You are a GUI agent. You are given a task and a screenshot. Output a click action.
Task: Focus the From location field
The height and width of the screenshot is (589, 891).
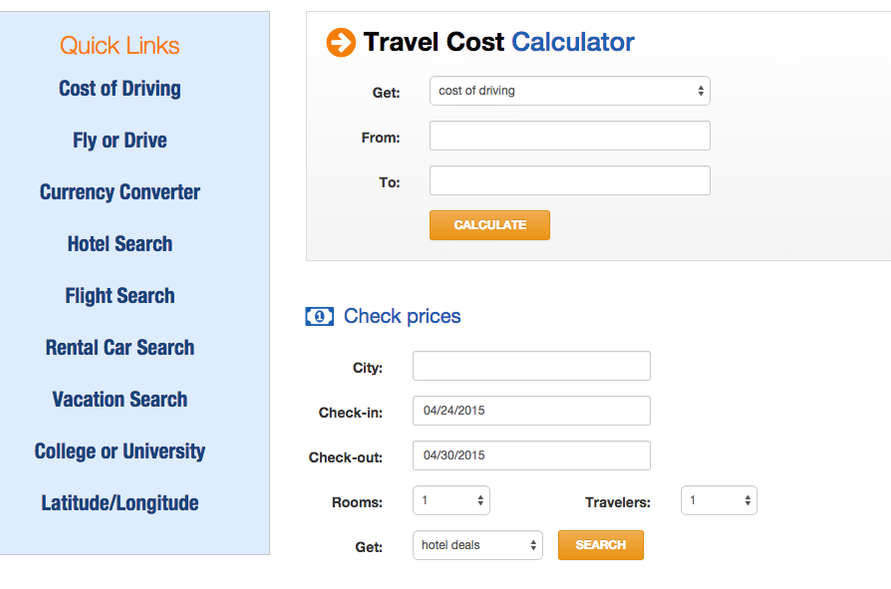tap(570, 136)
